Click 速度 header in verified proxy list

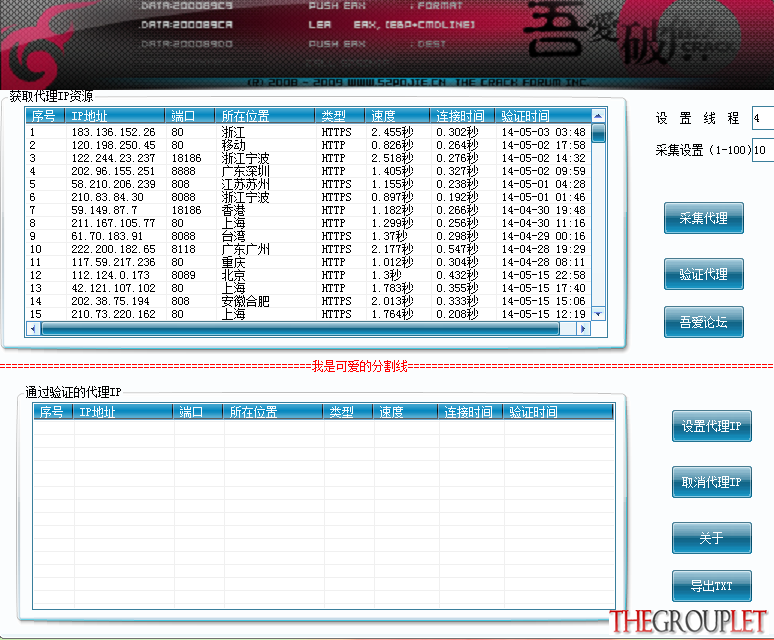[405, 412]
